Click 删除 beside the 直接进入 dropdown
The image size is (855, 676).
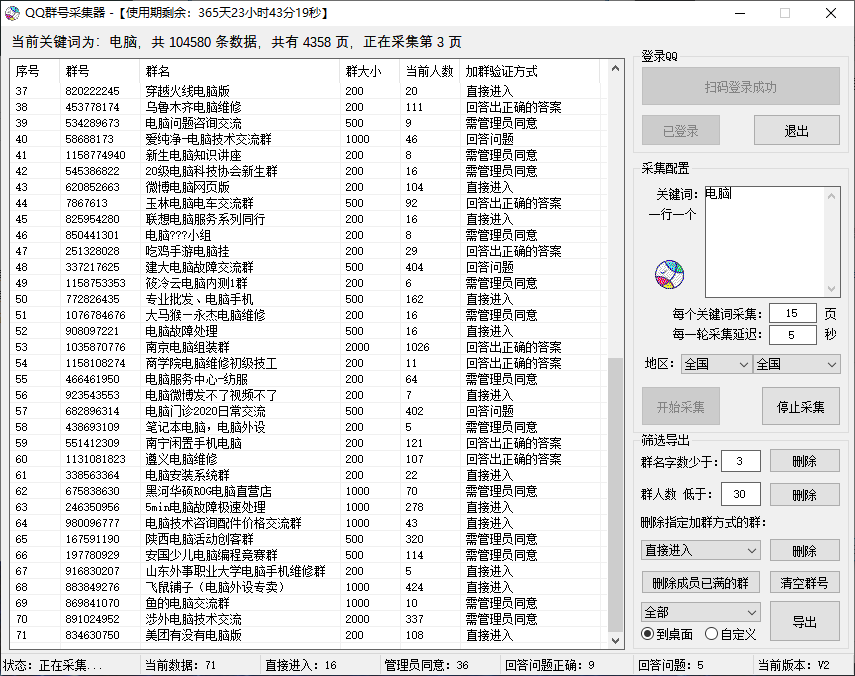804,551
